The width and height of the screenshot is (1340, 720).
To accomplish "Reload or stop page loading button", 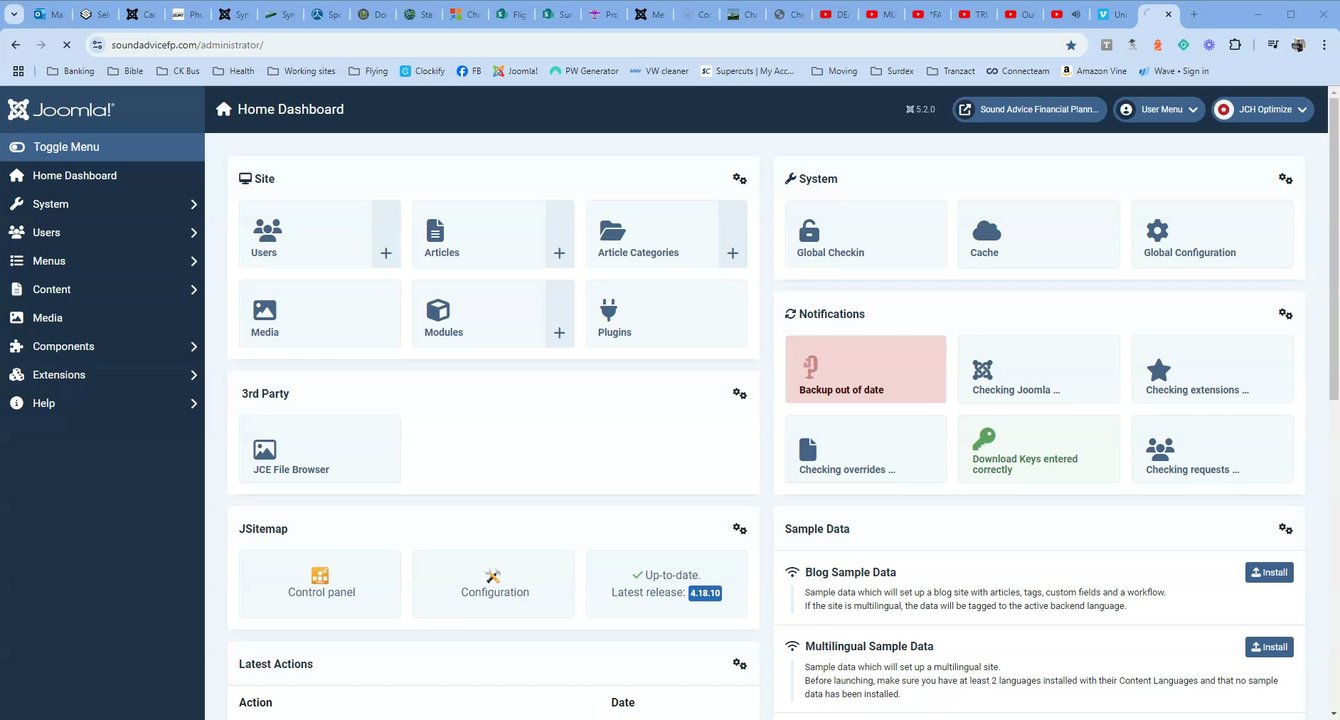I will 66,45.
